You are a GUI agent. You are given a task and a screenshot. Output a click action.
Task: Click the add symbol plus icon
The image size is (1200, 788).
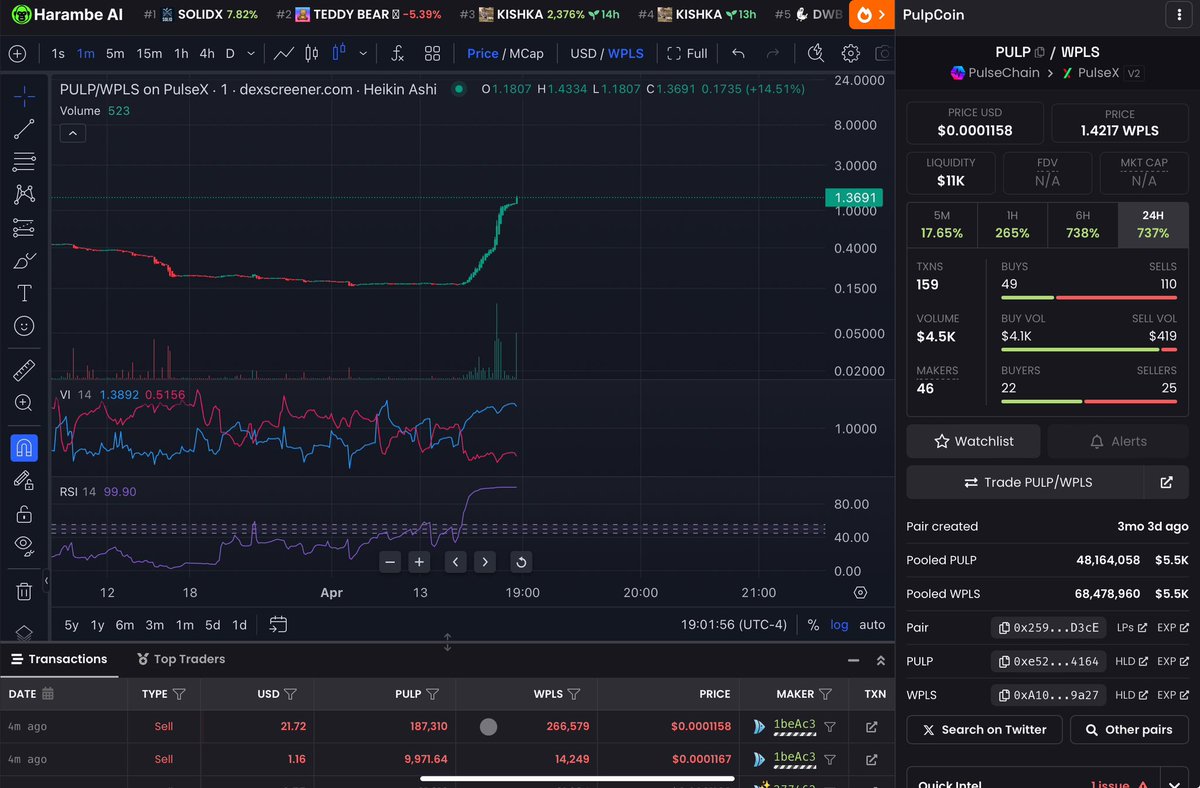[17, 53]
